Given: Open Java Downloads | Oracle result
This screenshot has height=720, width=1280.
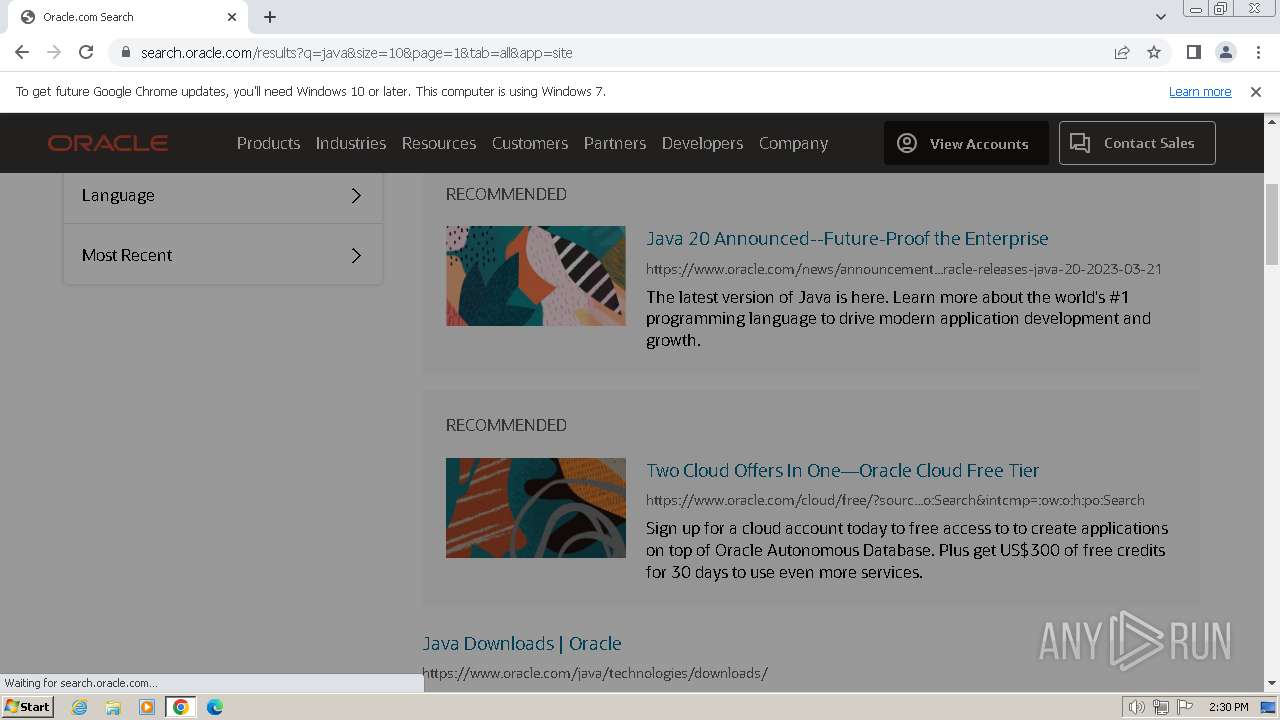Looking at the screenshot, I should pos(522,643).
